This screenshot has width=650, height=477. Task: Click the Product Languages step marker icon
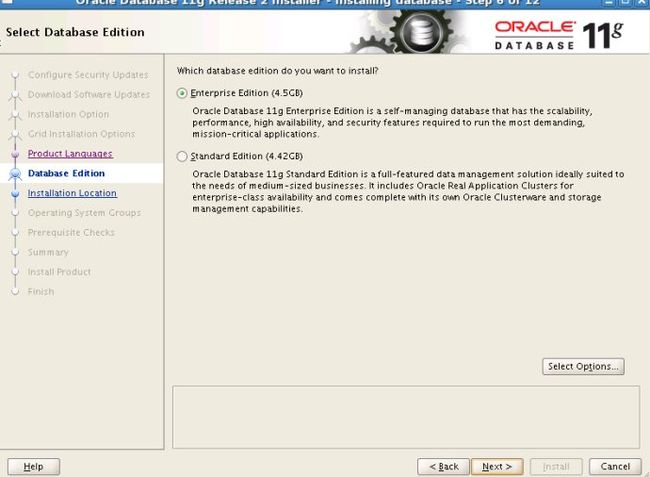pos(15,154)
